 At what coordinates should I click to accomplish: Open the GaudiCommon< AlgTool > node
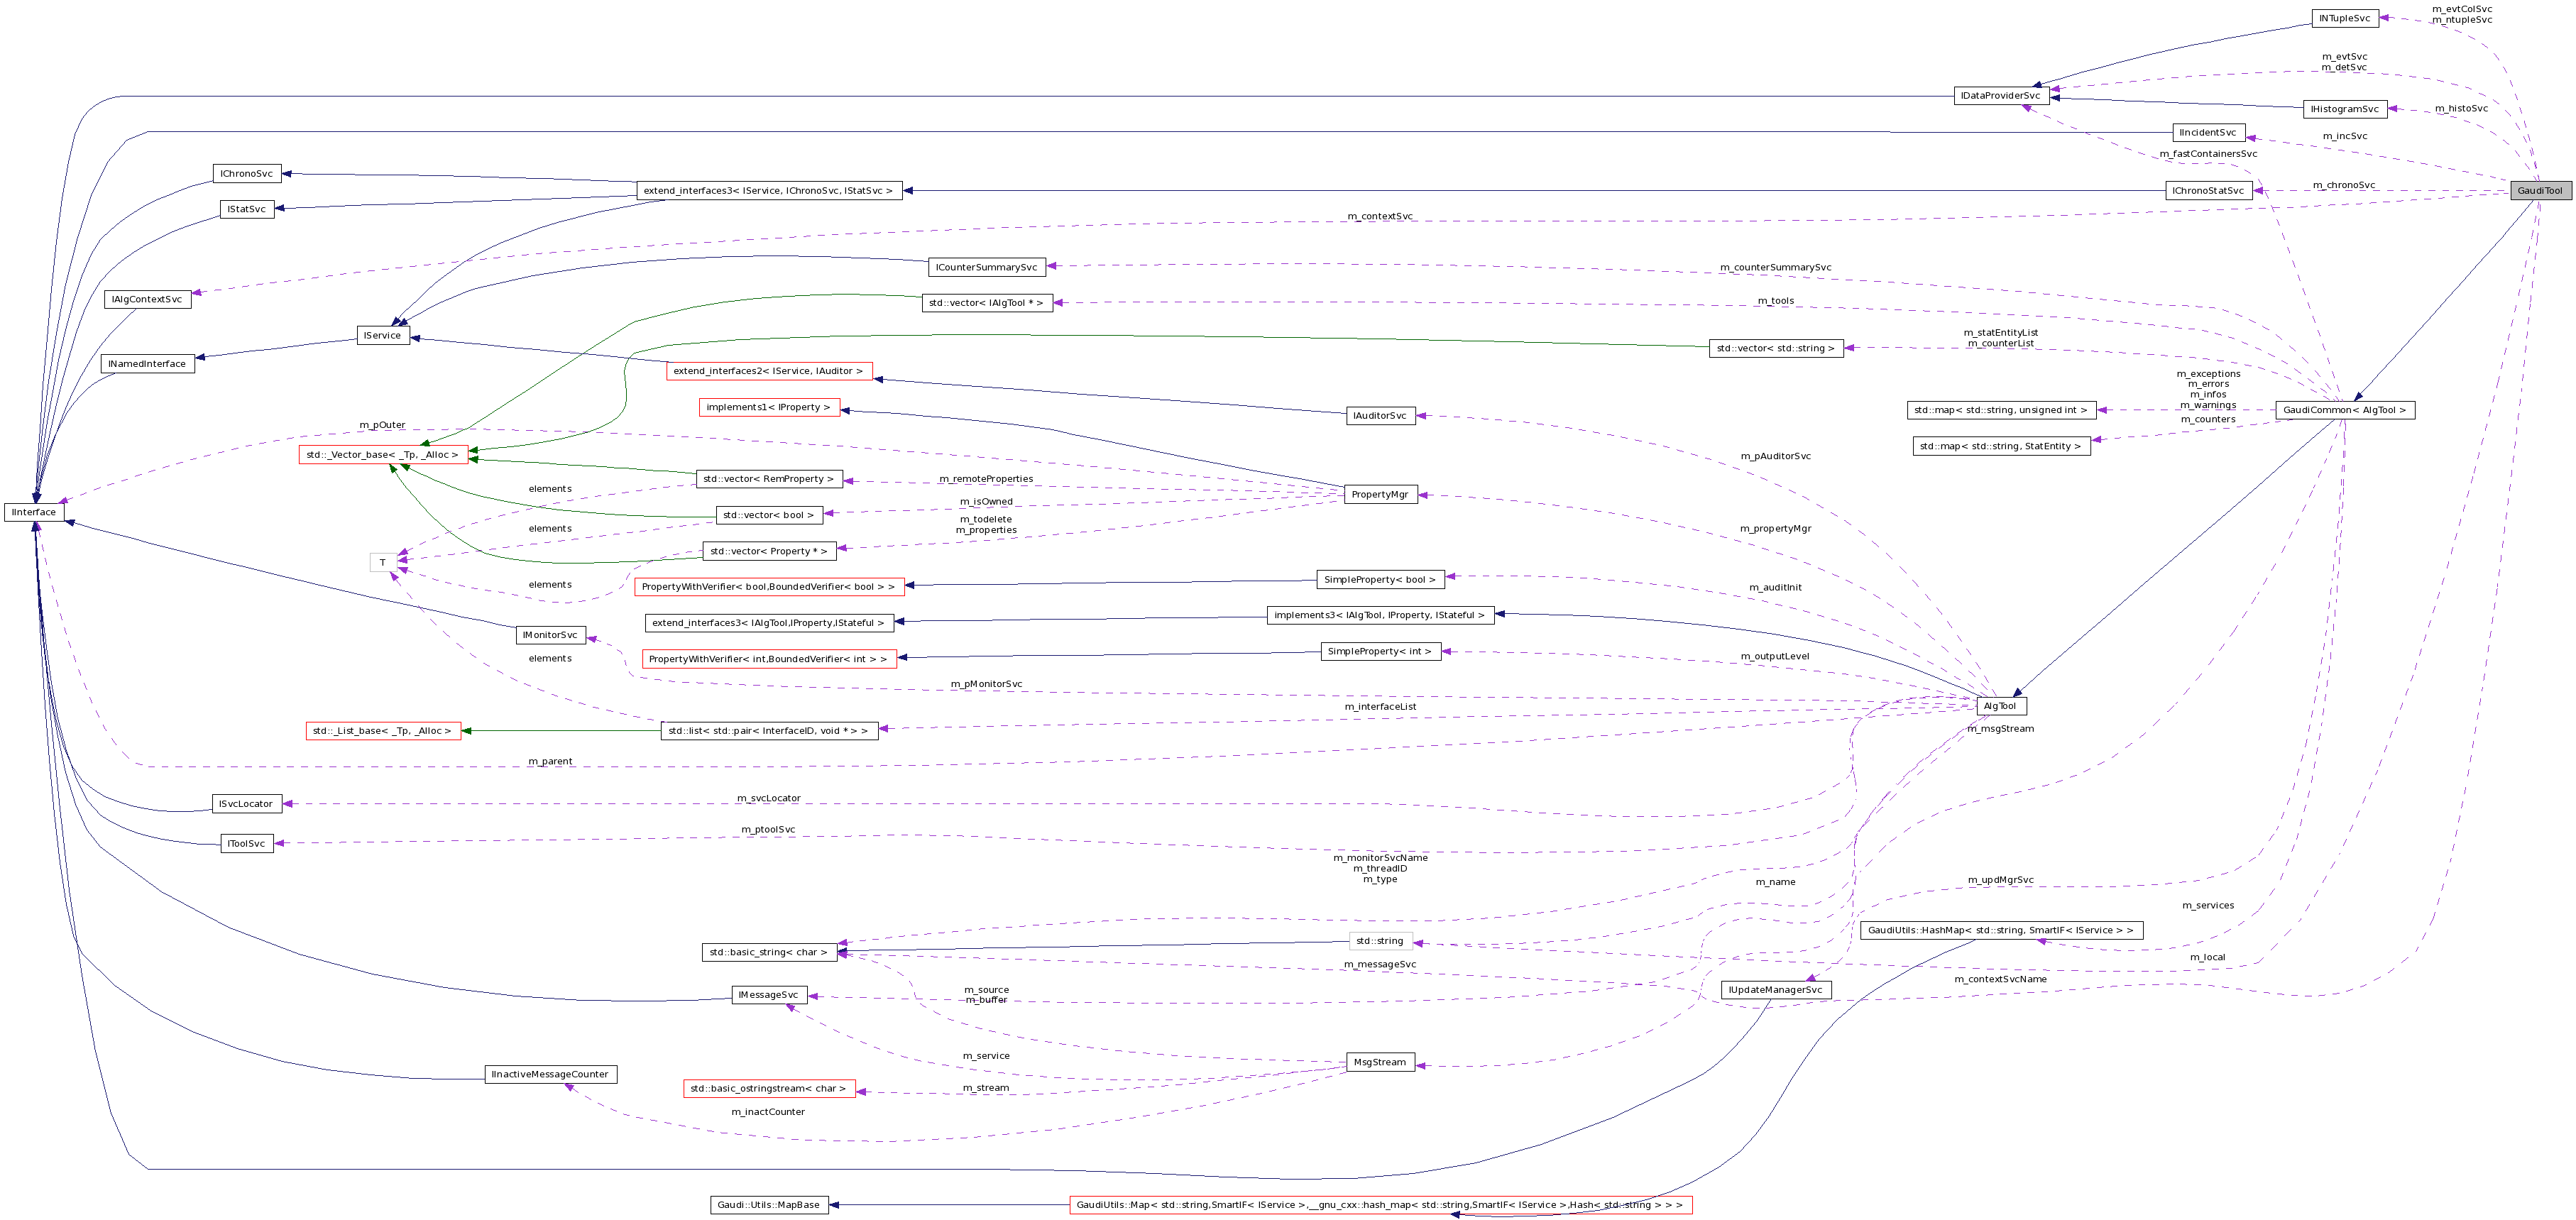point(2344,410)
